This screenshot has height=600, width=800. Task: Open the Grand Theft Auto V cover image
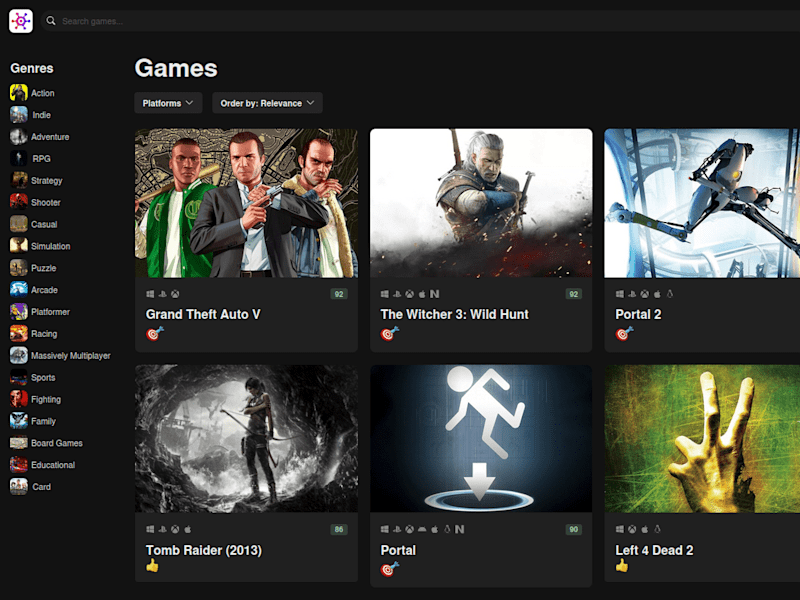point(246,203)
